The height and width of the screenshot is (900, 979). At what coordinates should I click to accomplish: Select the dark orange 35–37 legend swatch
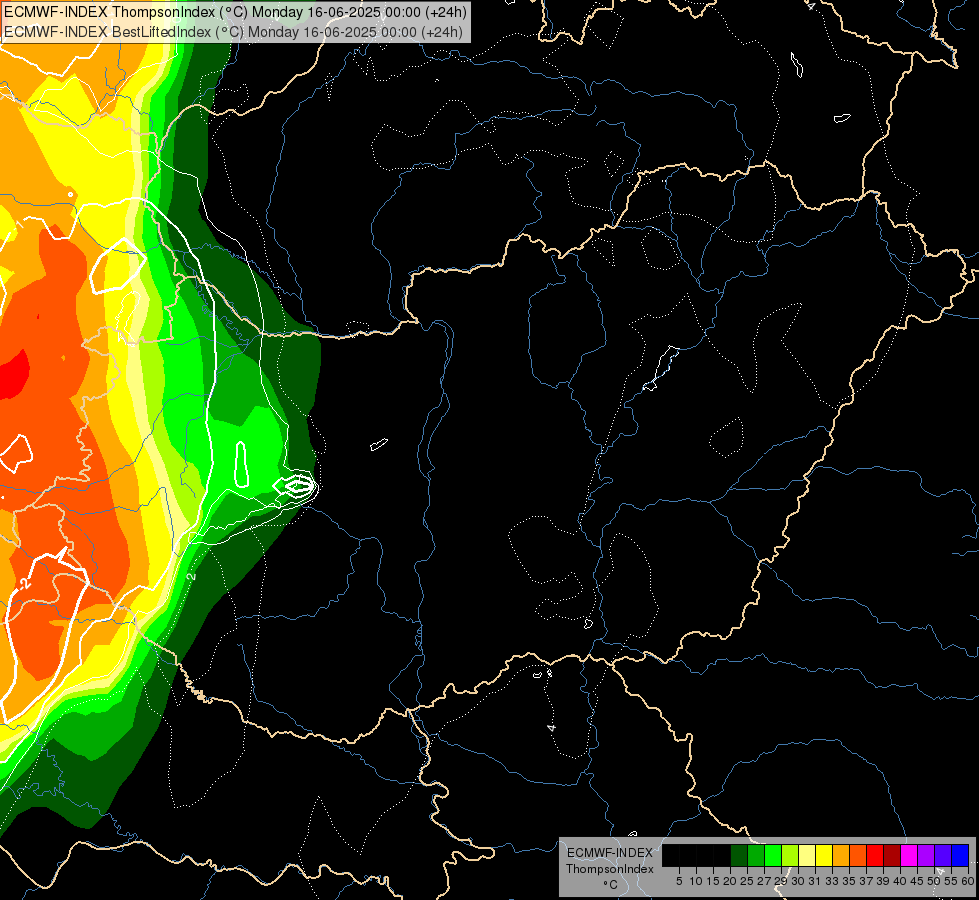858,855
